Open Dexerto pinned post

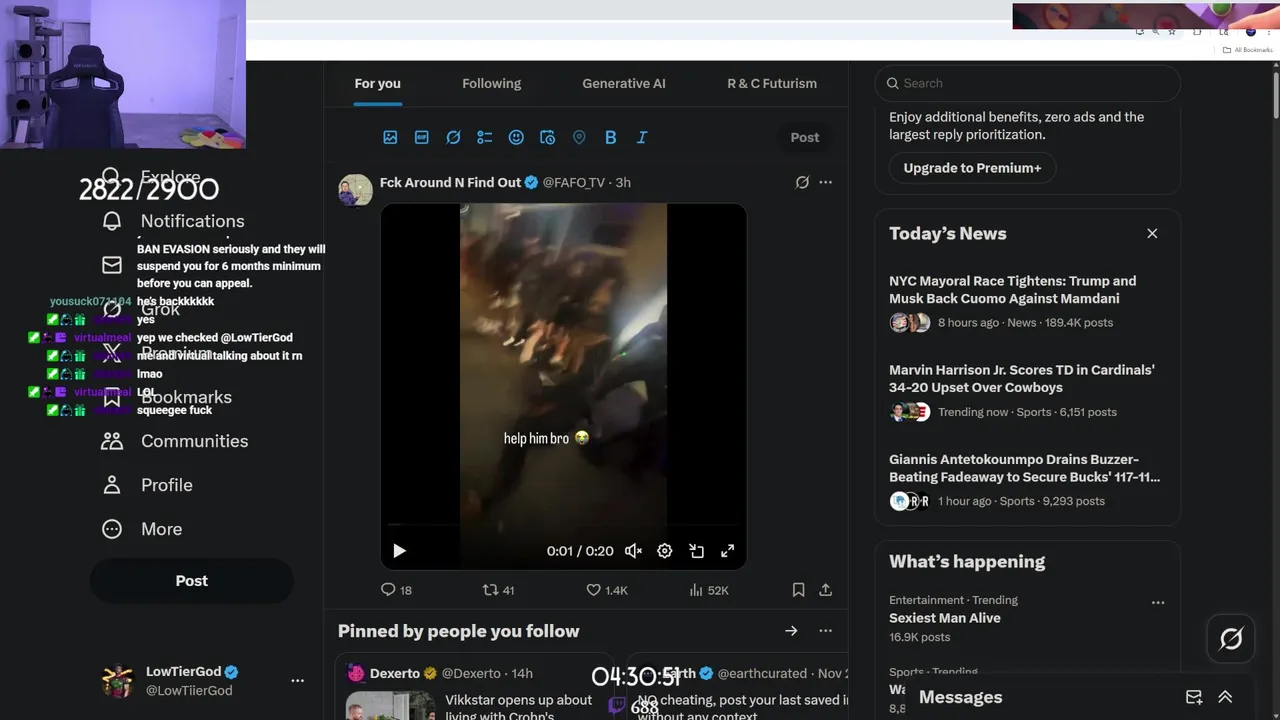pos(474,687)
